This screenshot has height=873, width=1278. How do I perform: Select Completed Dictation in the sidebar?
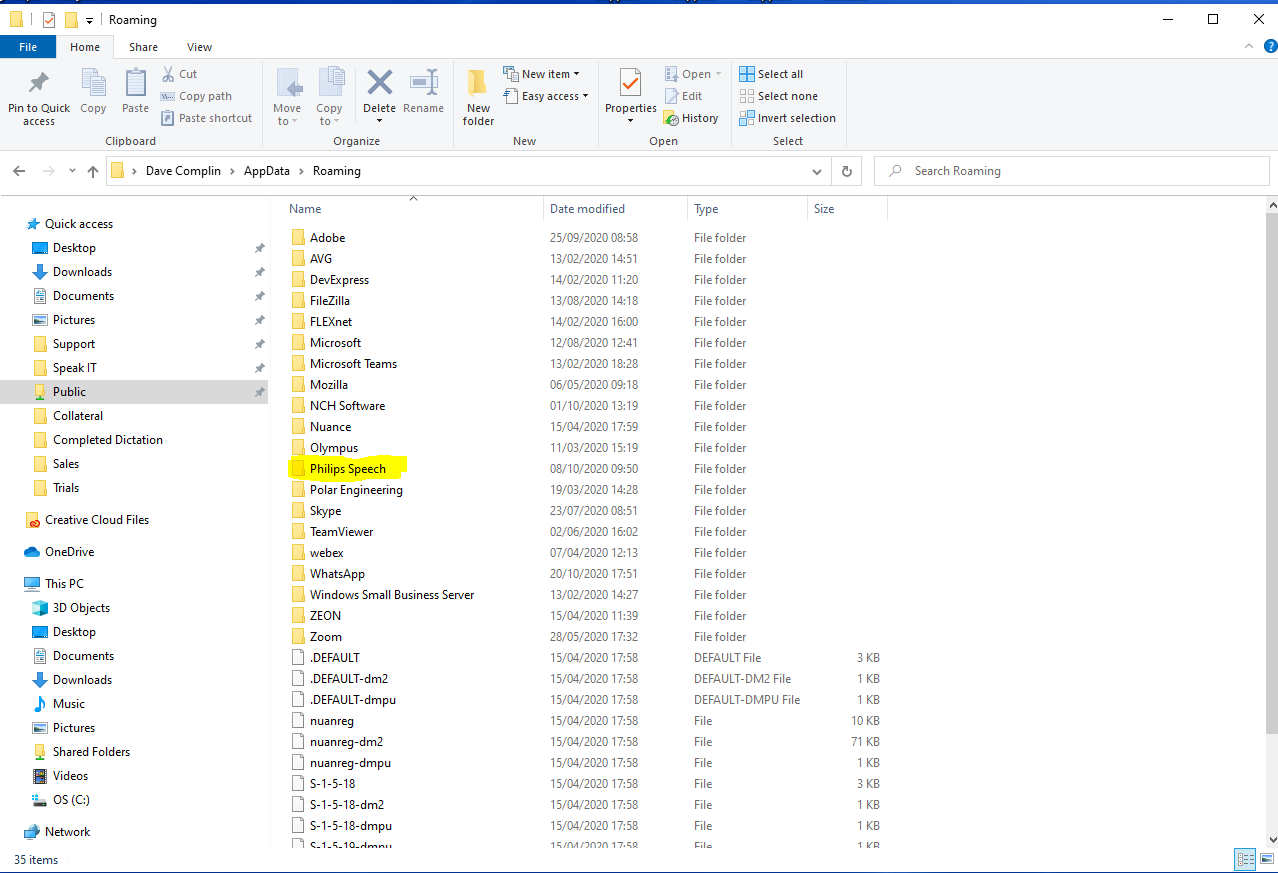click(x=107, y=440)
